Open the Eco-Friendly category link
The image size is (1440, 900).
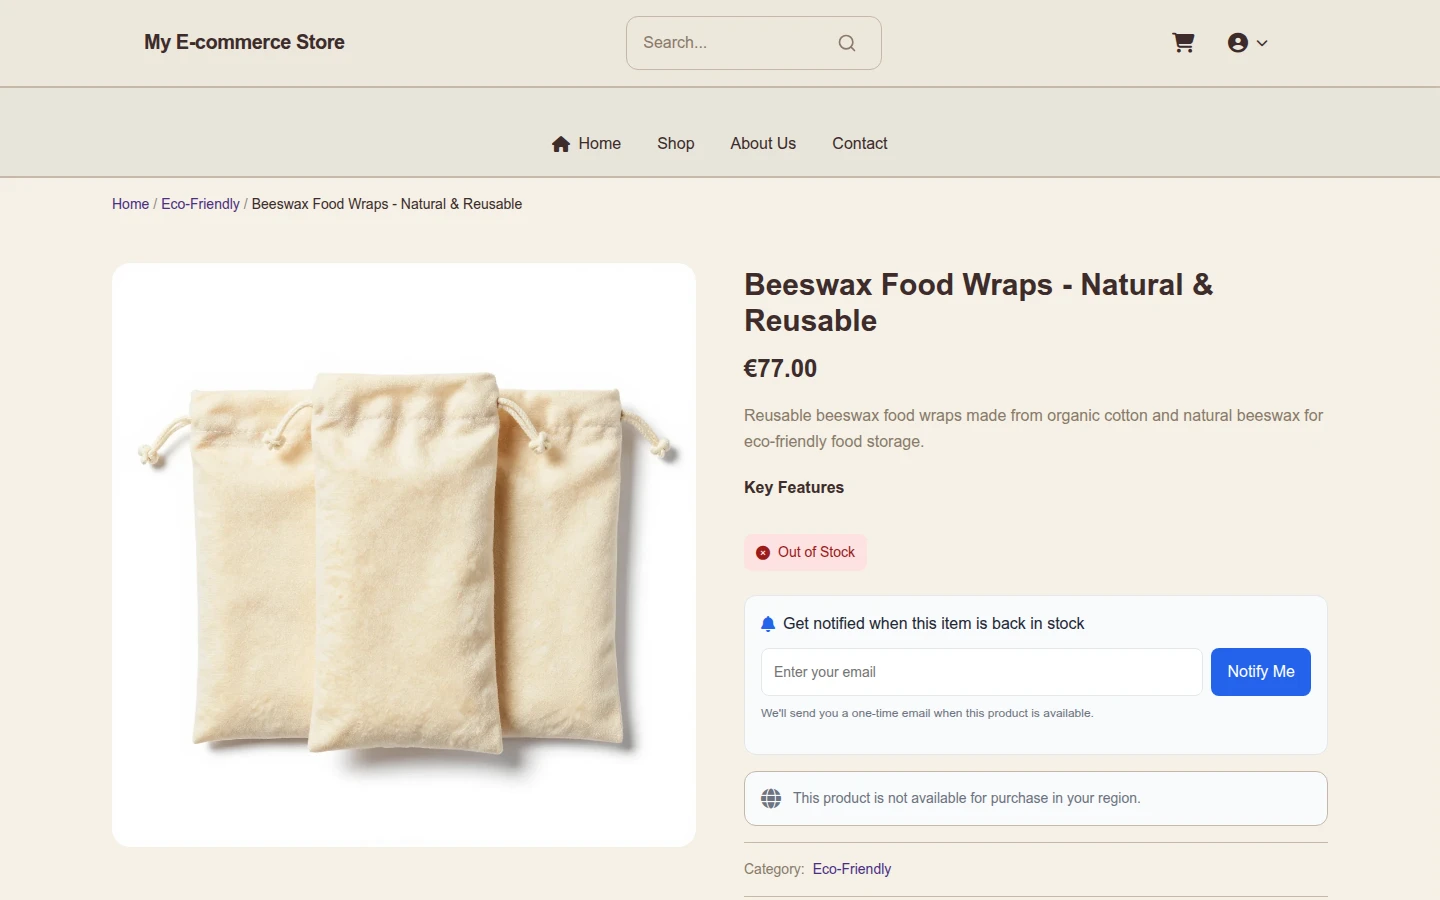pyautogui.click(x=852, y=869)
